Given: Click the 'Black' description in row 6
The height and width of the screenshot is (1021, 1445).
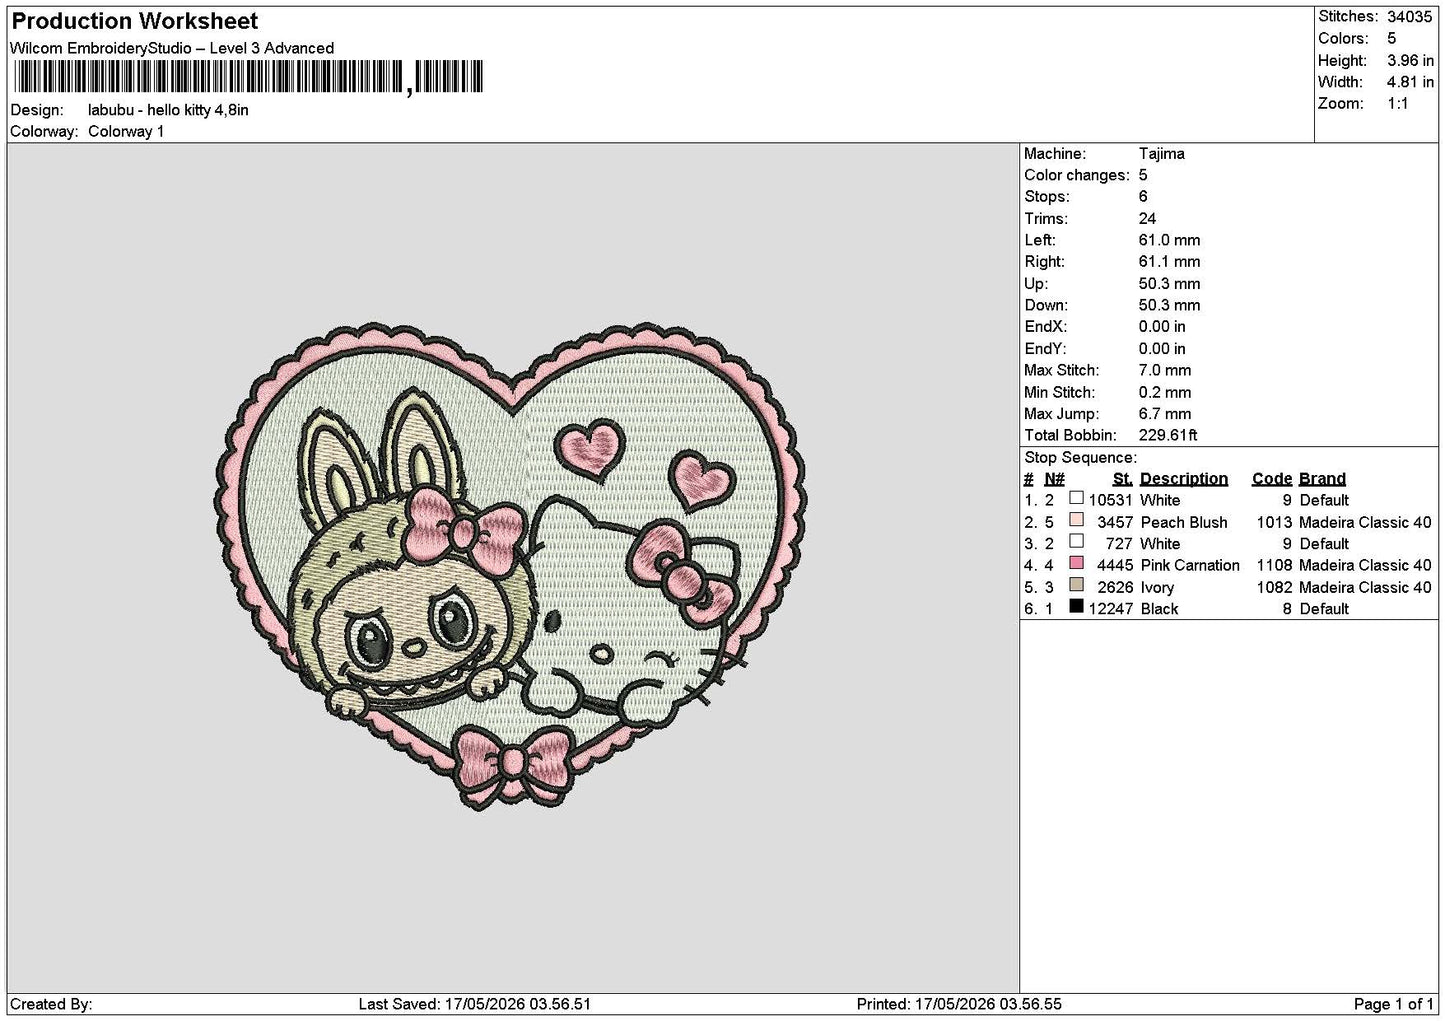Looking at the screenshot, I should coord(1159,609).
